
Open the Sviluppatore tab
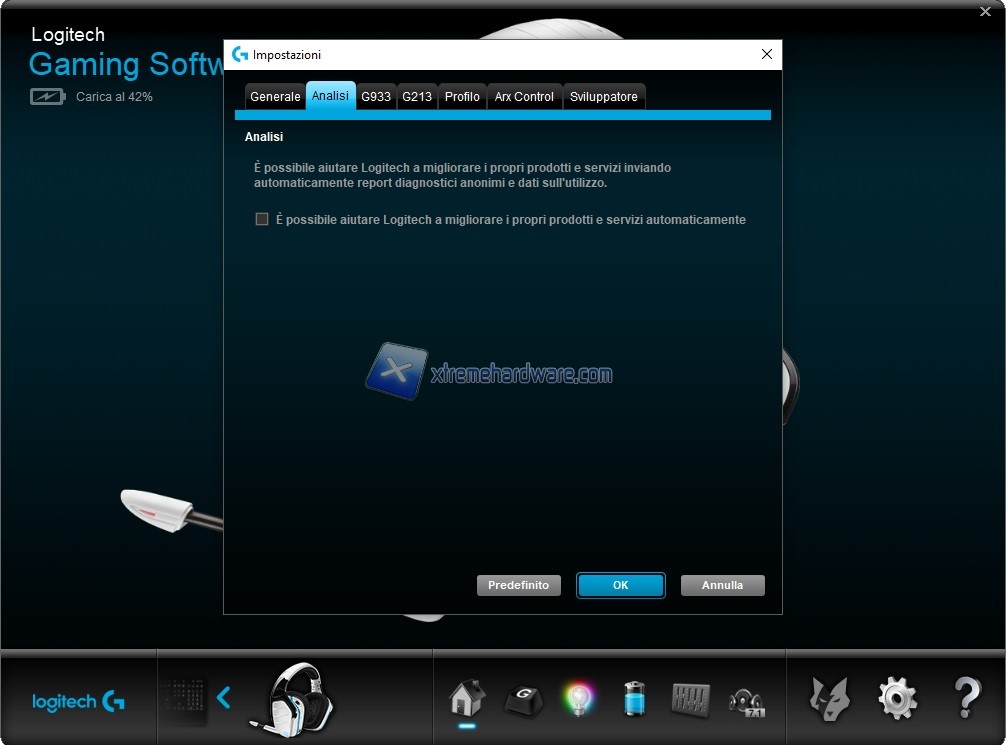(604, 97)
